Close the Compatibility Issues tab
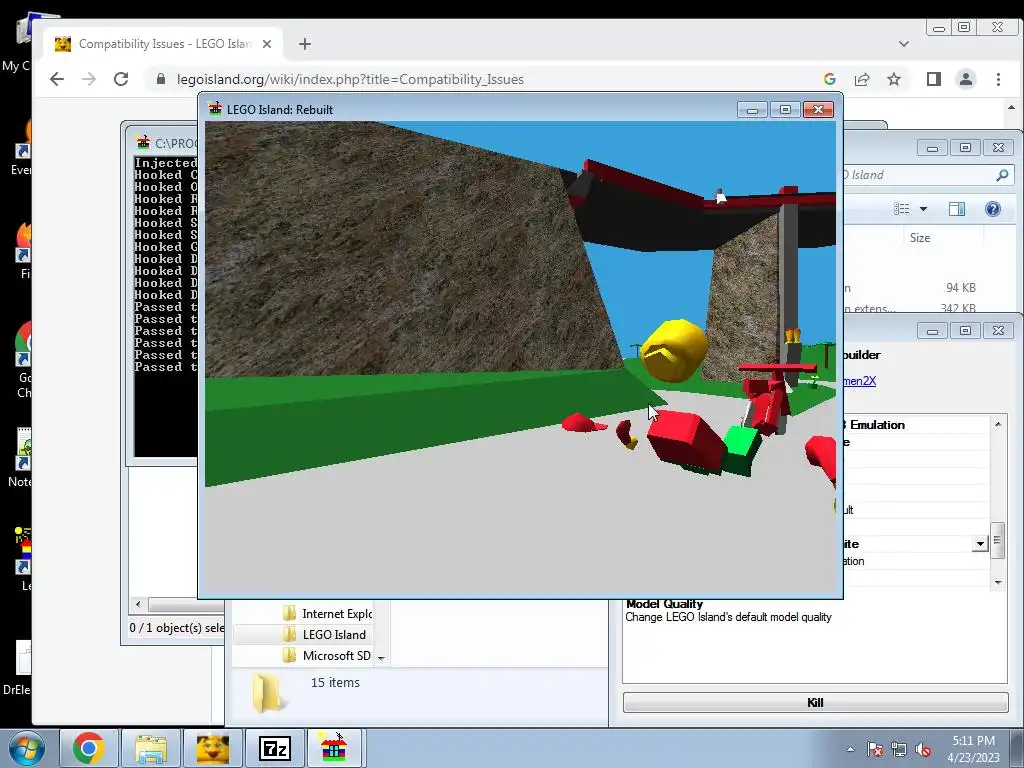1024x768 pixels. pos(266,44)
